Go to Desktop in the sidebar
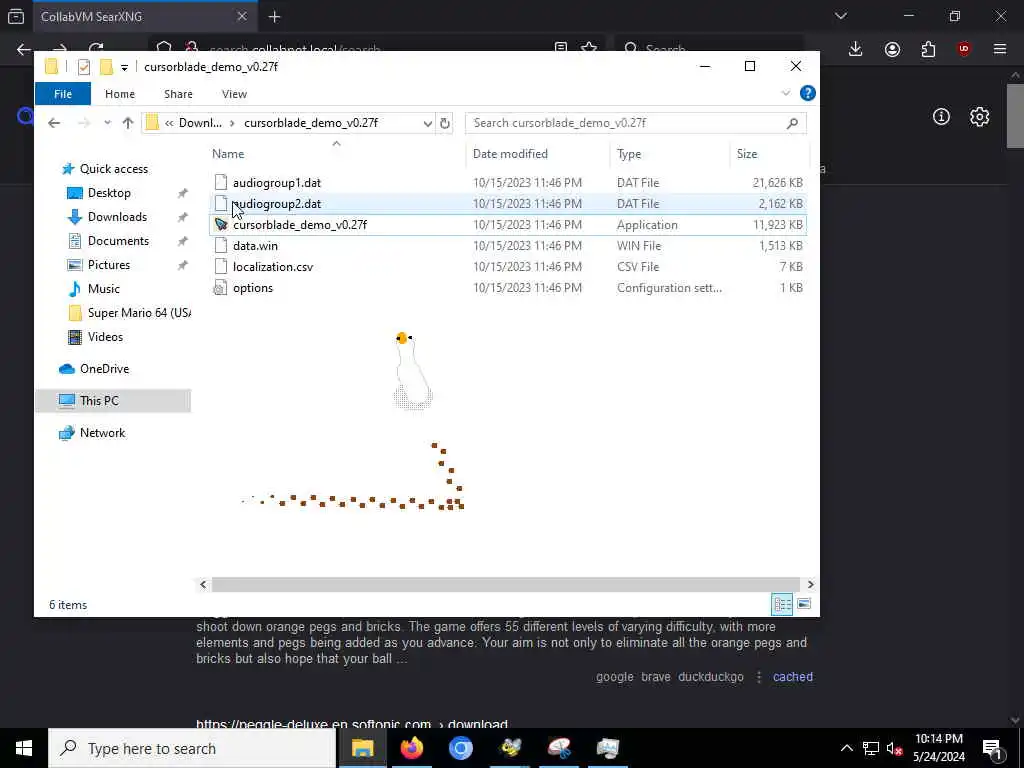The image size is (1024, 768). coord(109,193)
